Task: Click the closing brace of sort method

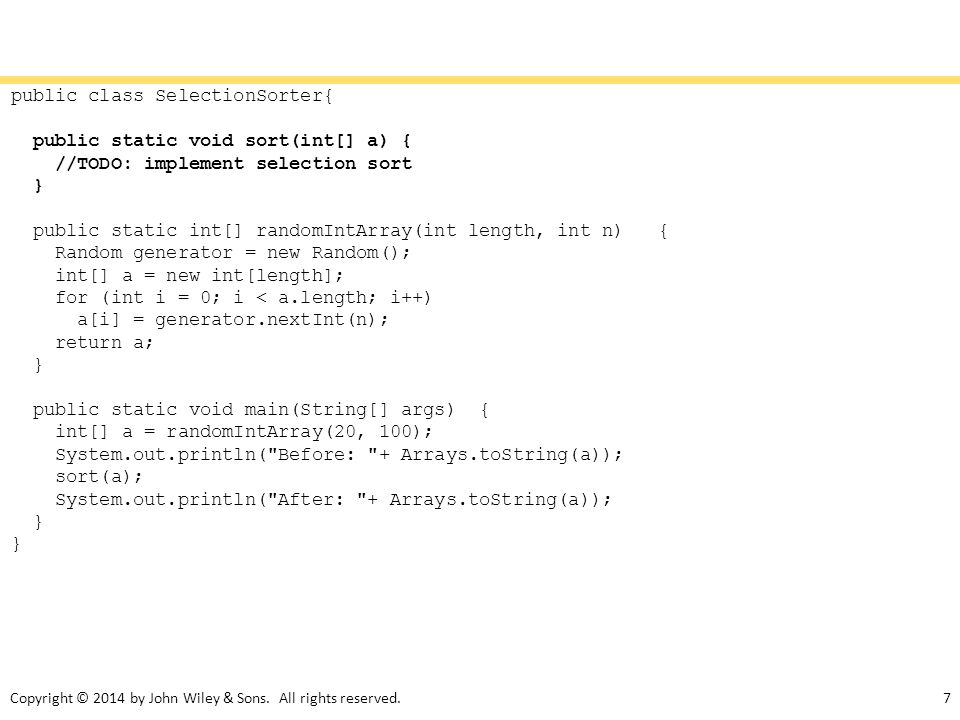Action: tap(38, 186)
